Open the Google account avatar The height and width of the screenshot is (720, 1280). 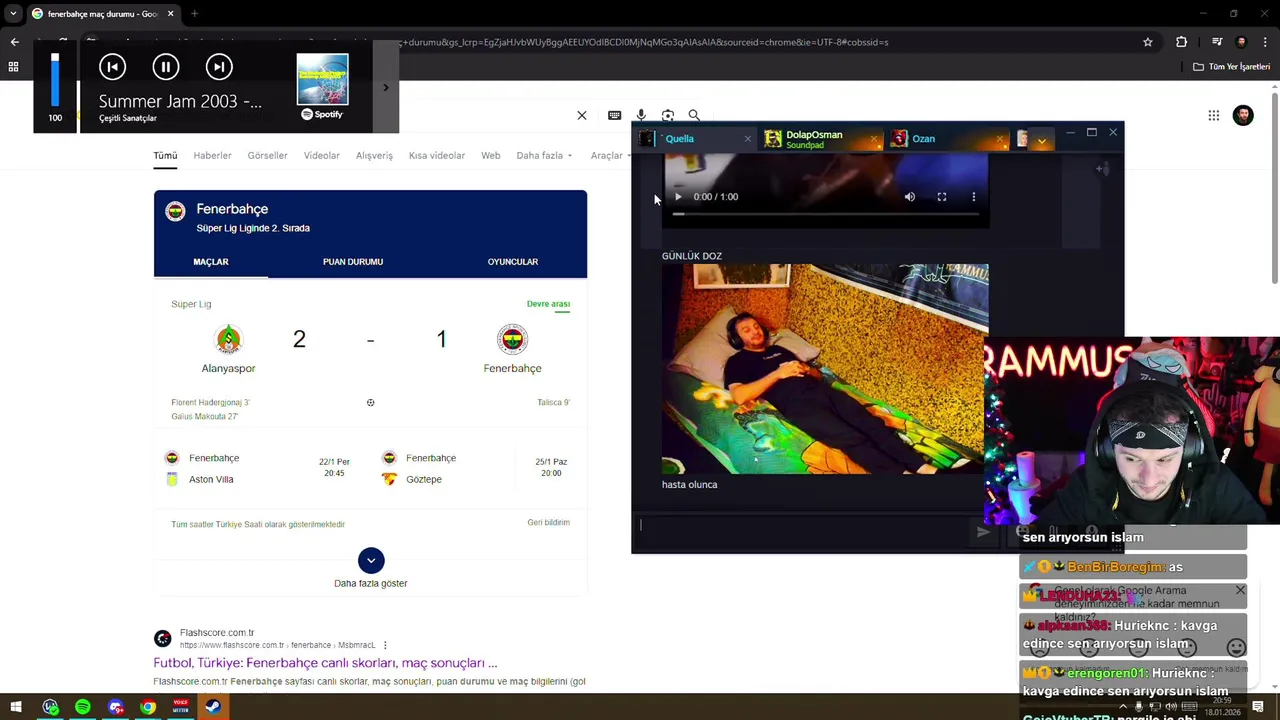1243,115
